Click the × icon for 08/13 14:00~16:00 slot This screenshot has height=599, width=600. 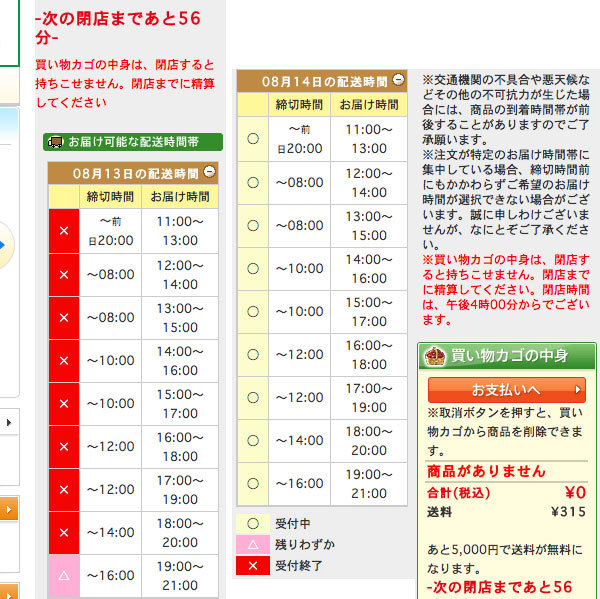coord(64,361)
